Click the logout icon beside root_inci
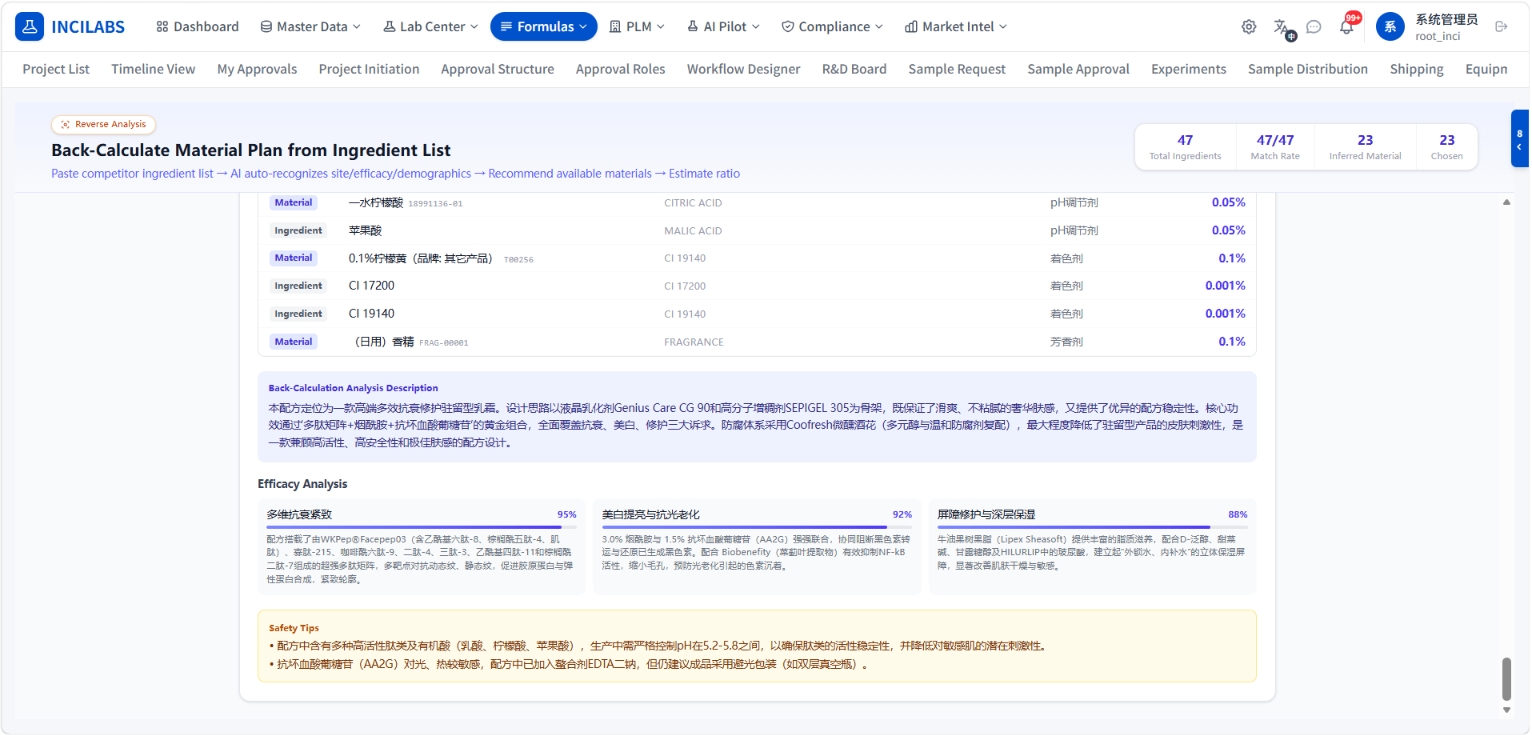Viewport: 1532px width, 735px height. (x=1501, y=27)
